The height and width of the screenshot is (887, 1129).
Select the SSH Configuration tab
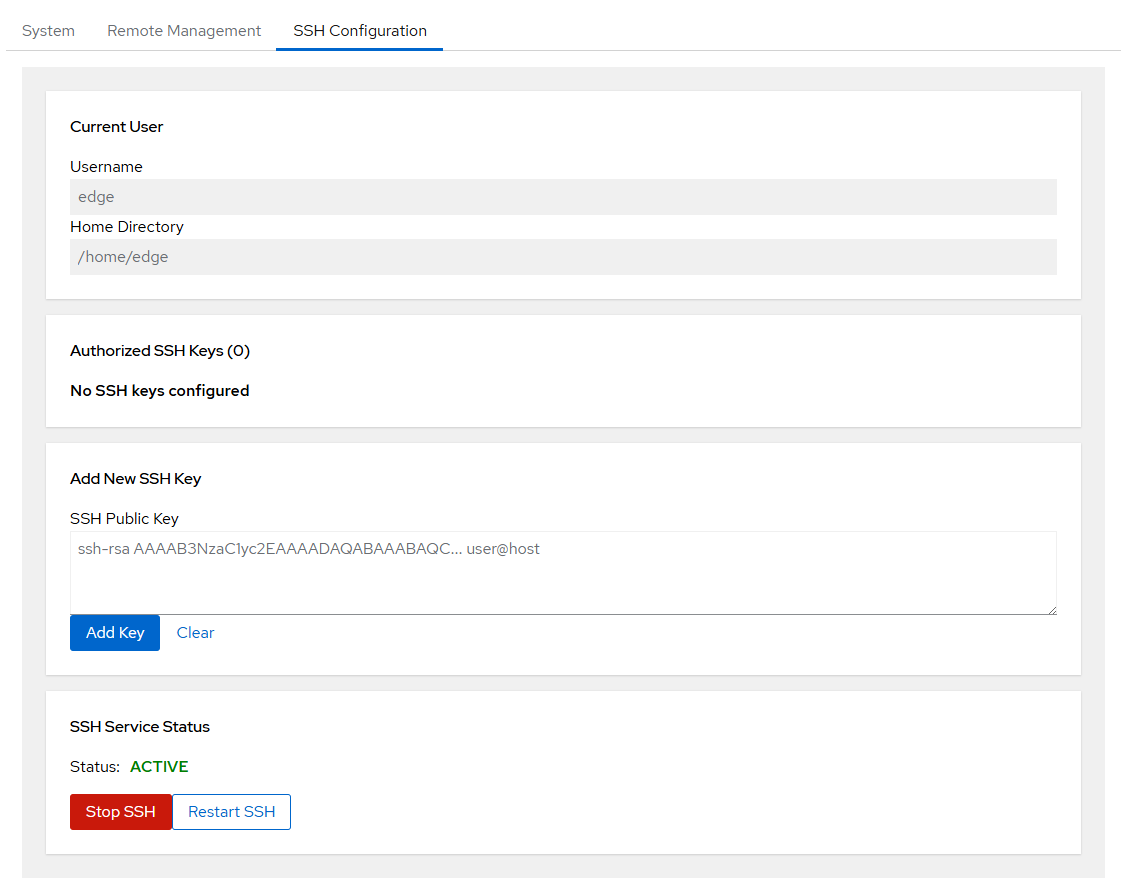pos(360,31)
